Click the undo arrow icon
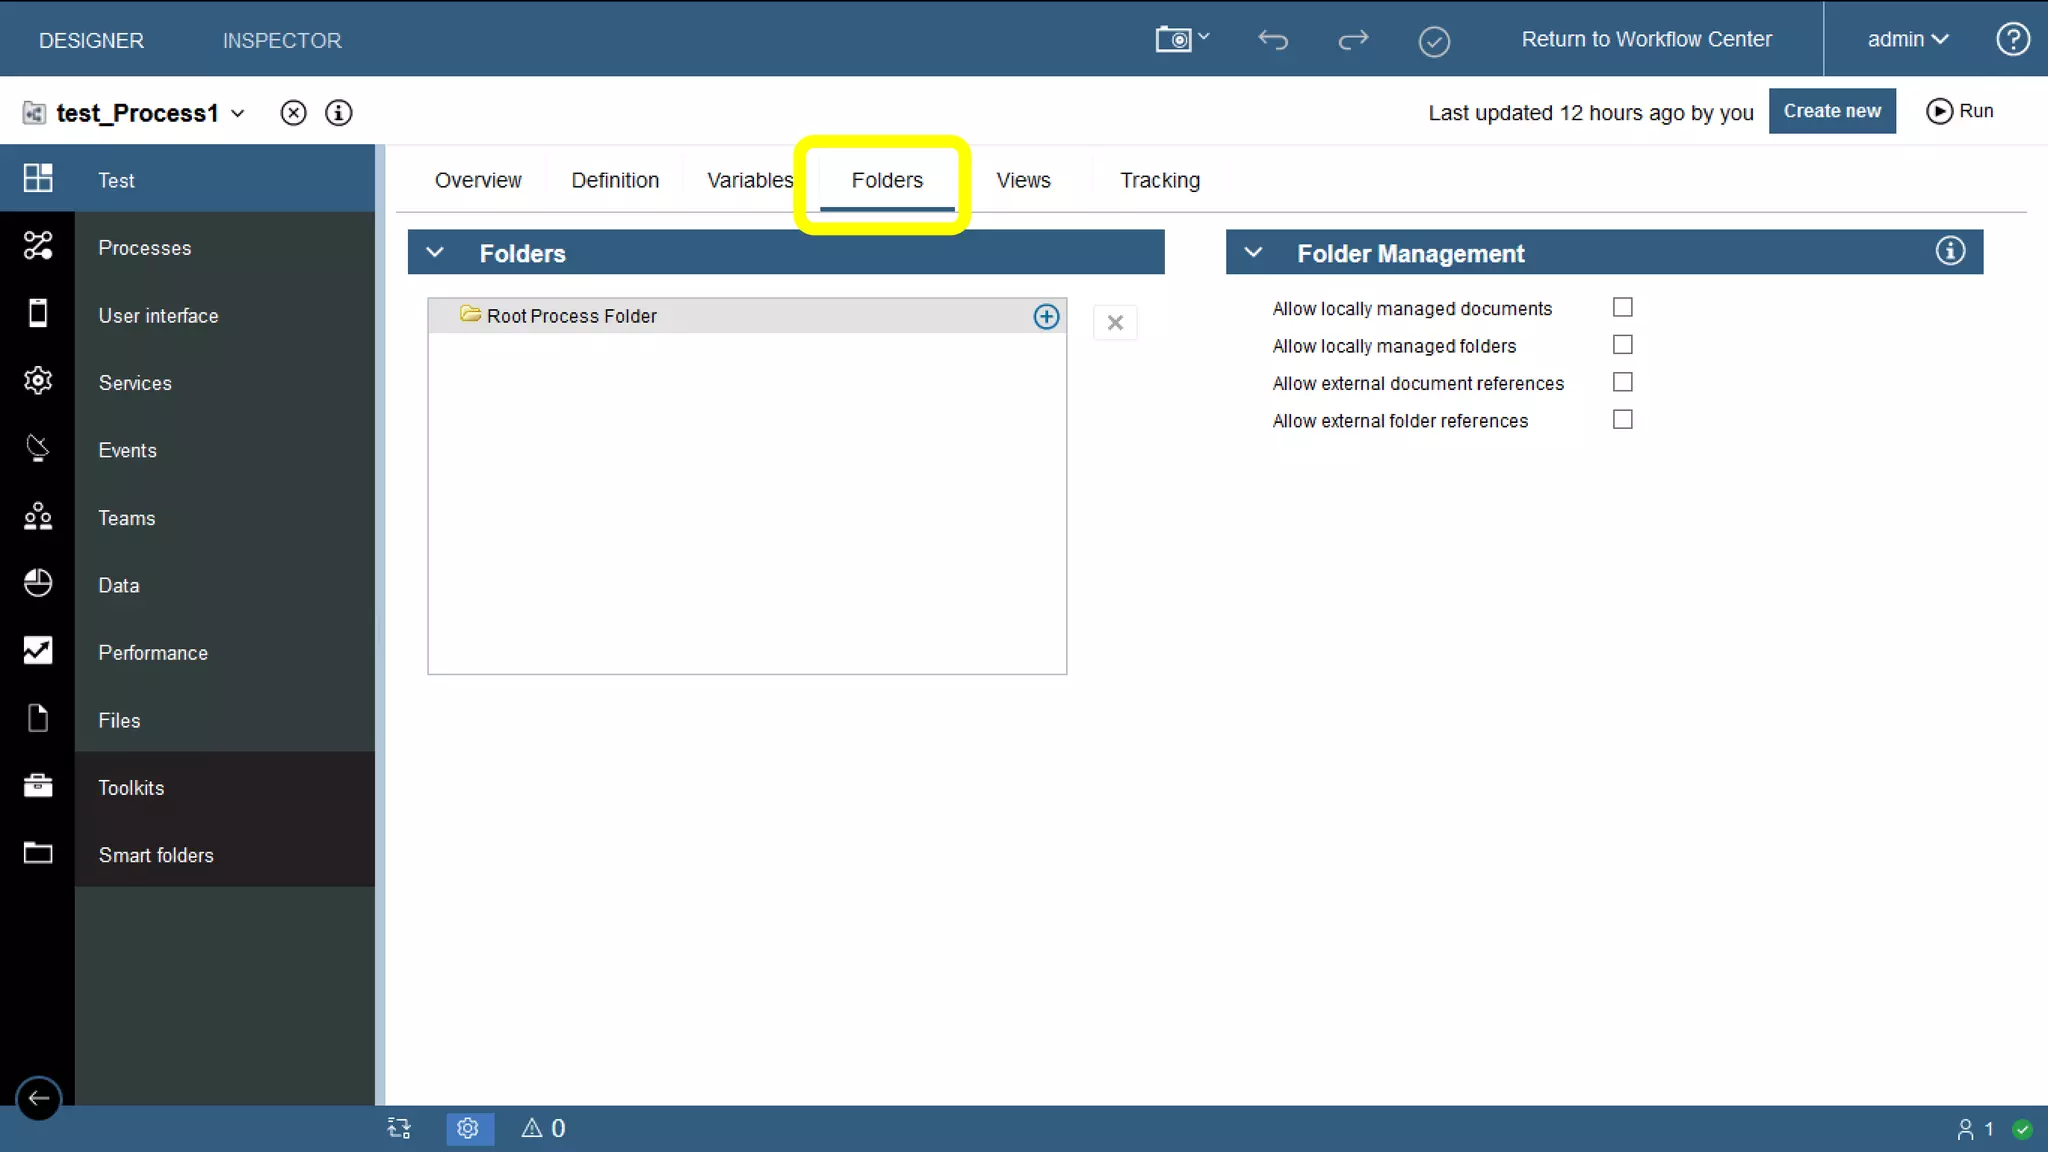This screenshot has height=1152, width=2048. [x=1272, y=40]
